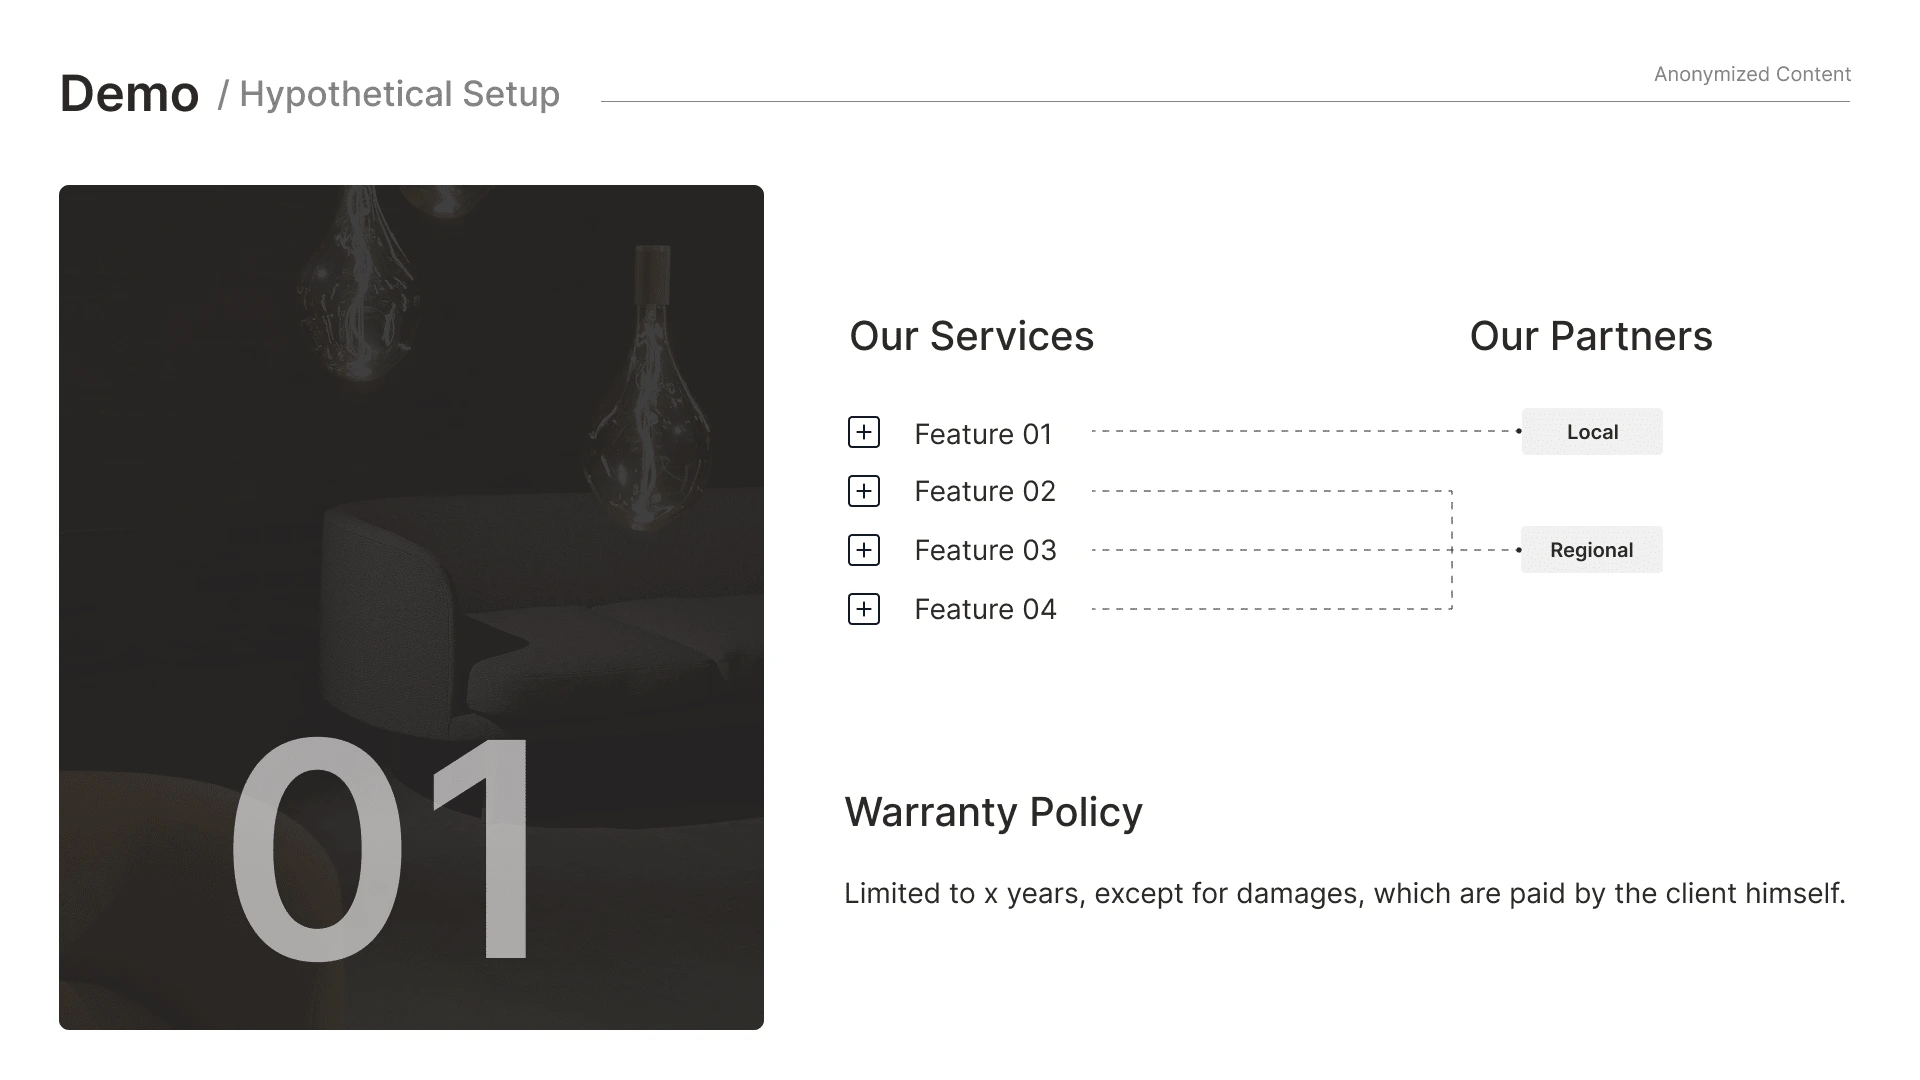Click the Feature 01 label

point(983,434)
